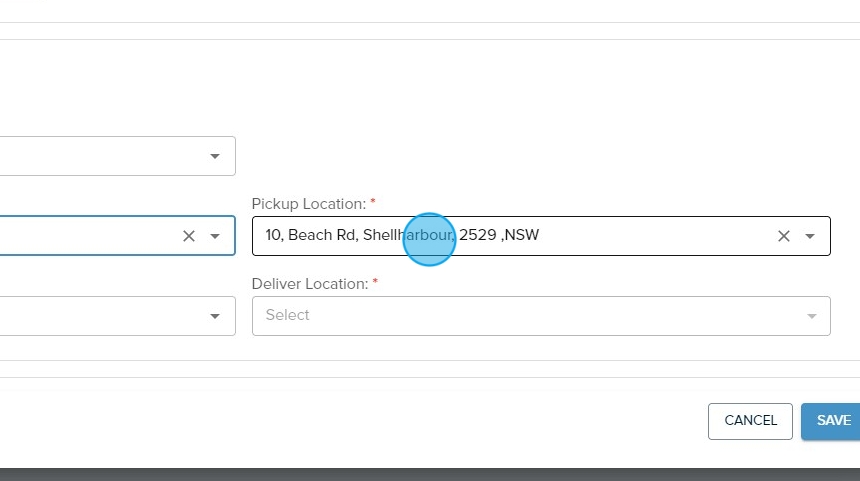Expand the topmost dropdown arrow above focused field

coord(214,156)
